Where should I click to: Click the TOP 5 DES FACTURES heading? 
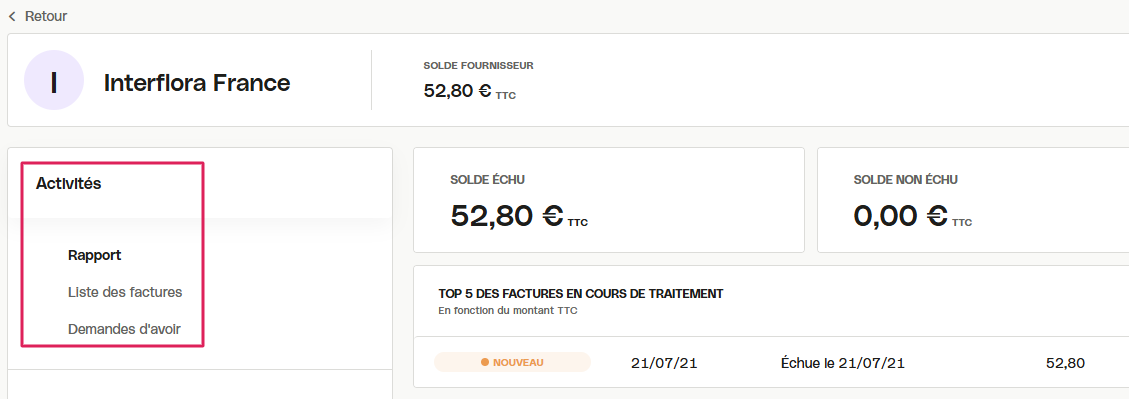[x=581, y=294]
